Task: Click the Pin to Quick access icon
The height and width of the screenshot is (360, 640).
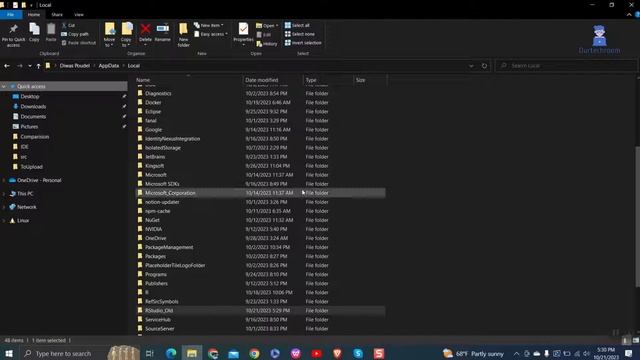Action: pos(13,30)
